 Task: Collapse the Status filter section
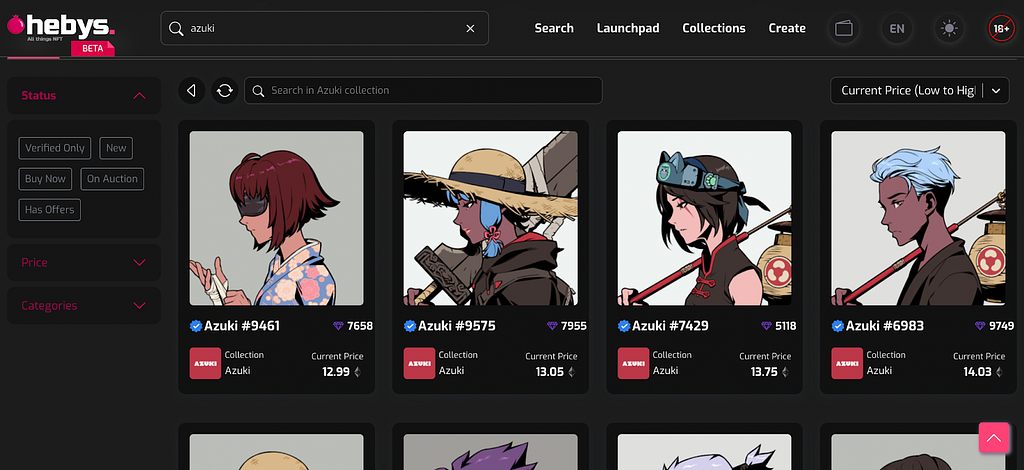coord(84,95)
